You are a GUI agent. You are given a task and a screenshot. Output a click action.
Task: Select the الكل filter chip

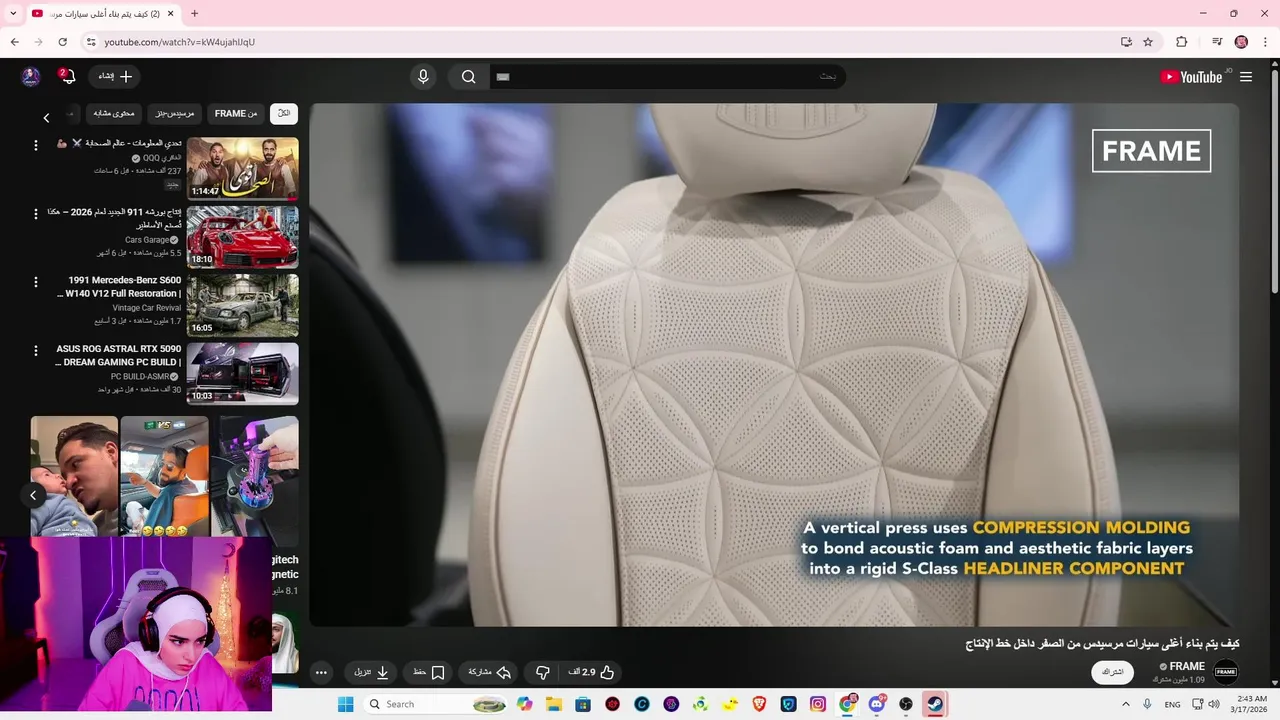click(284, 114)
